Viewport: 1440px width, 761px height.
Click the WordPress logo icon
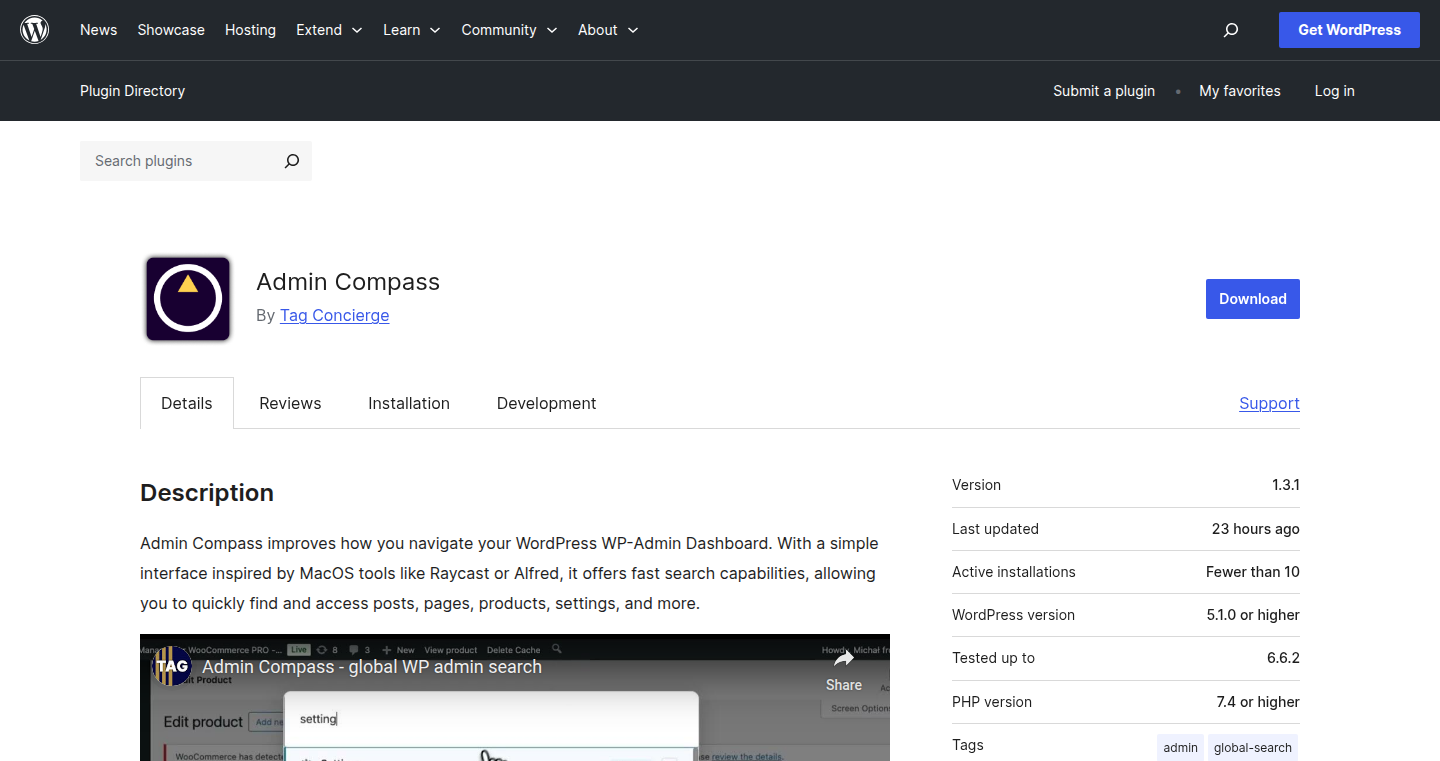click(x=35, y=30)
